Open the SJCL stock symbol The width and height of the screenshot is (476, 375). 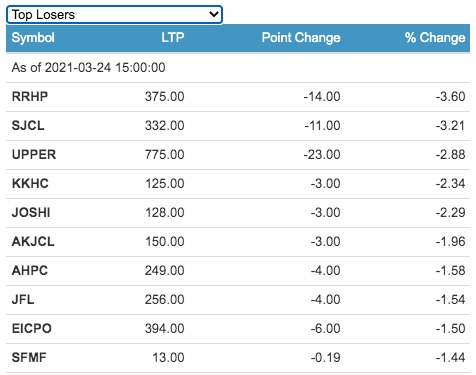(x=28, y=126)
